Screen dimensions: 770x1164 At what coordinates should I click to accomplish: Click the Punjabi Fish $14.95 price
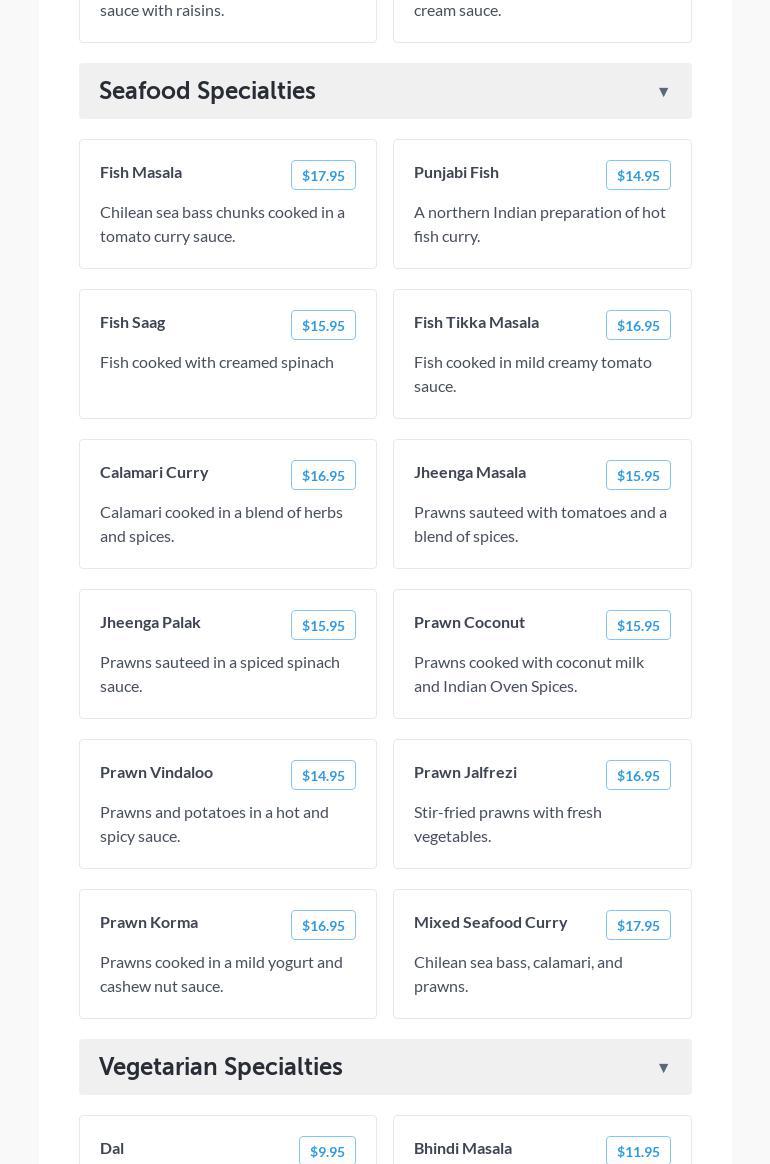pyautogui.click(x=638, y=176)
